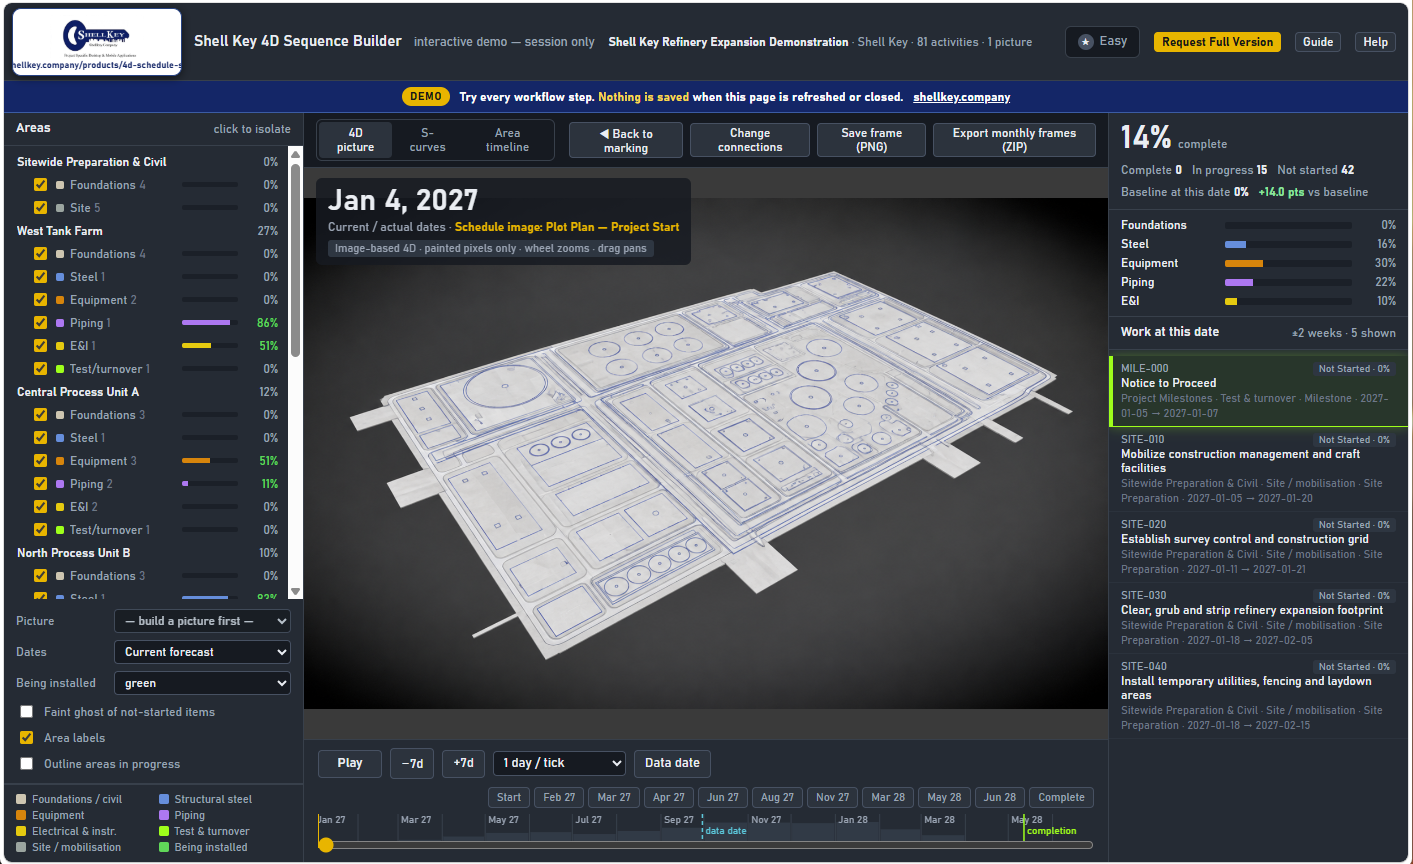
Task: Click the Foundations / civil legend swatch
Action: pyautogui.click(x=22, y=799)
